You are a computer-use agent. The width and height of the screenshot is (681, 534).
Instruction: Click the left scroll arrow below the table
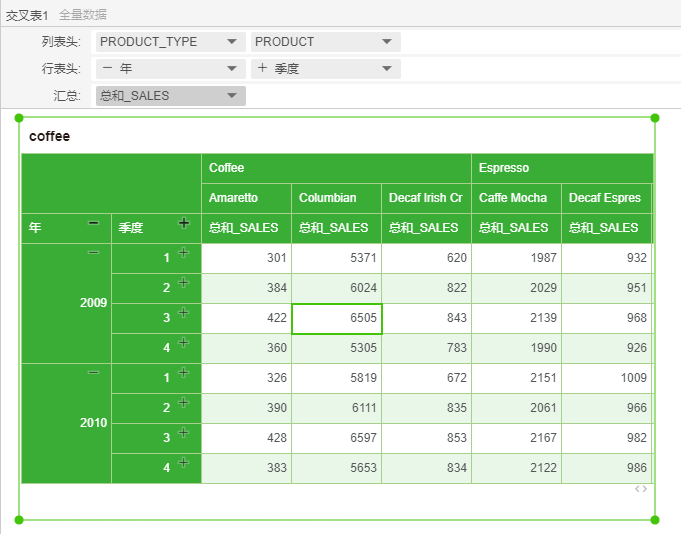pyautogui.click(x=637, y=489)
